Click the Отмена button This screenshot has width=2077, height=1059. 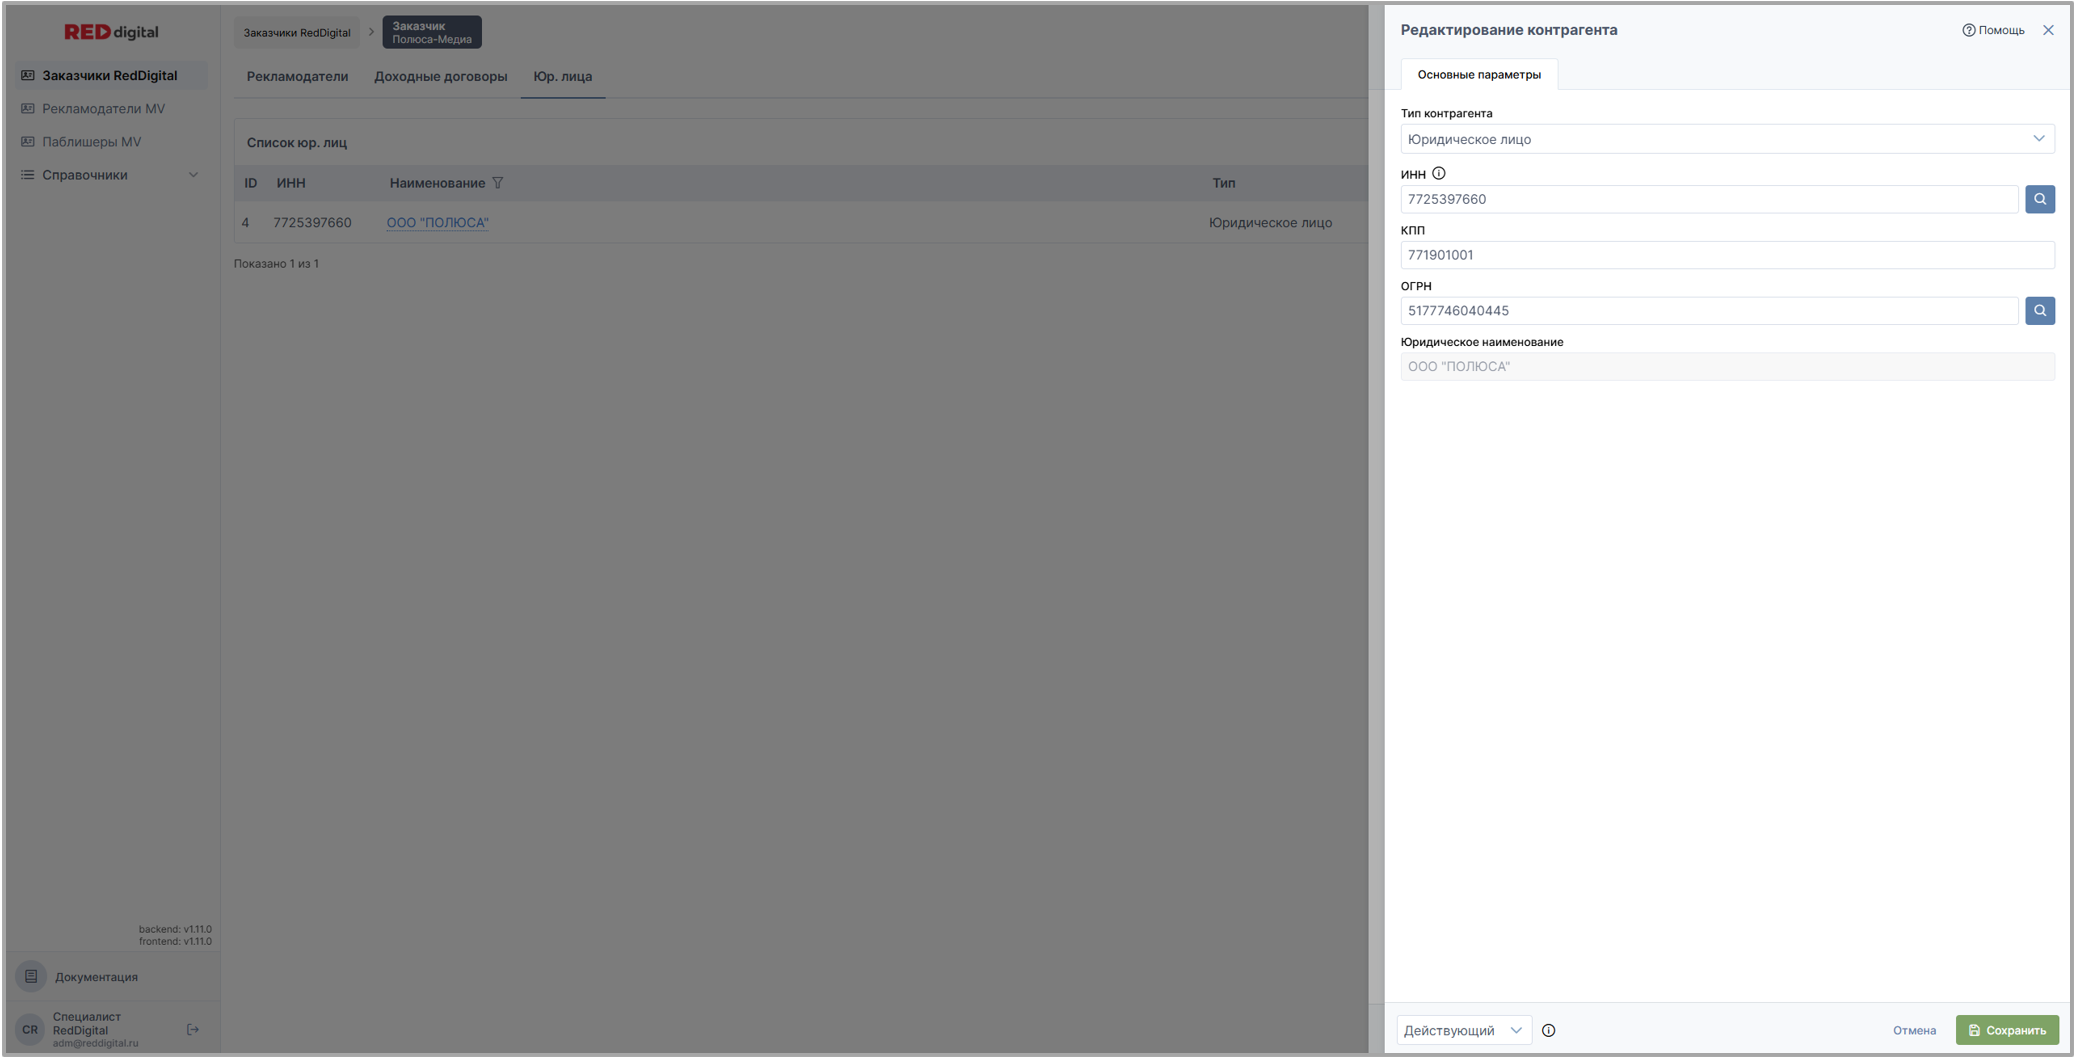coord(1913,1030)
